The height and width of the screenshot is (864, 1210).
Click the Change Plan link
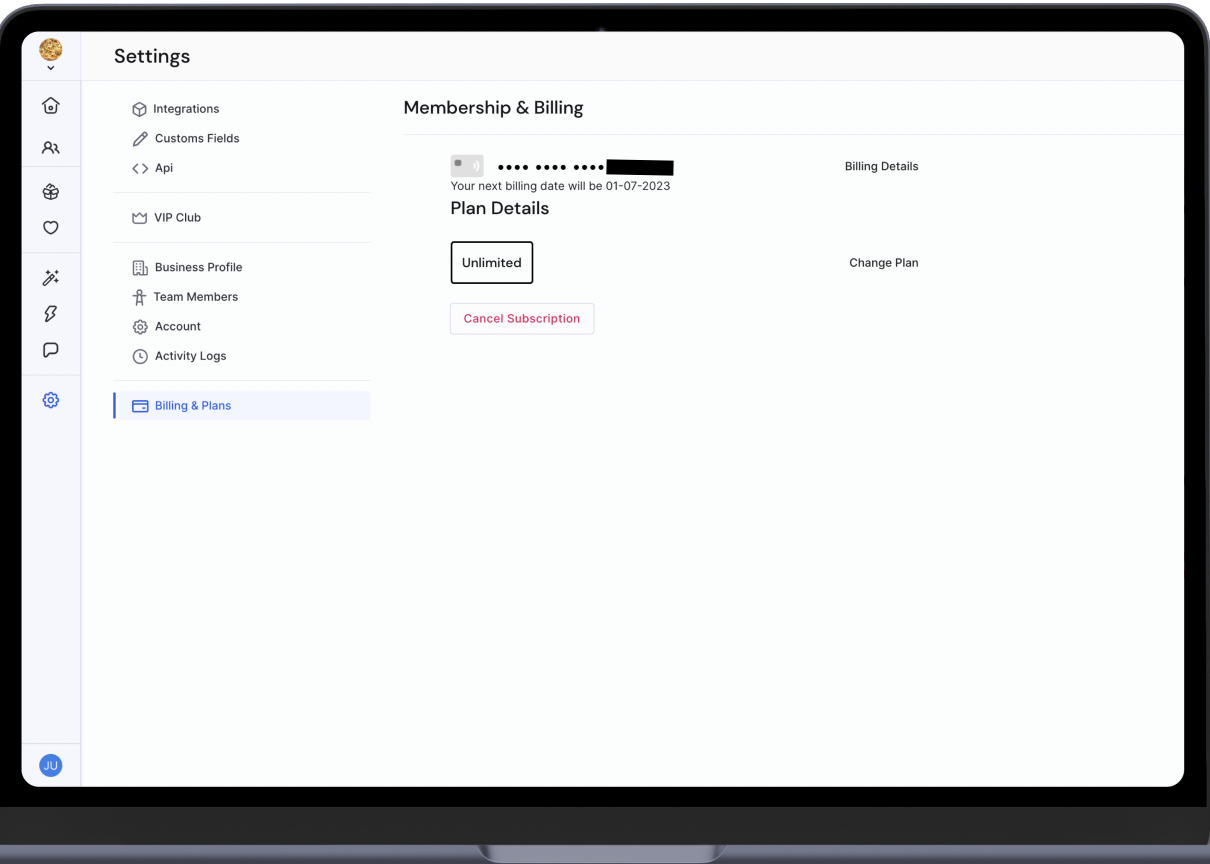(883, 263)
